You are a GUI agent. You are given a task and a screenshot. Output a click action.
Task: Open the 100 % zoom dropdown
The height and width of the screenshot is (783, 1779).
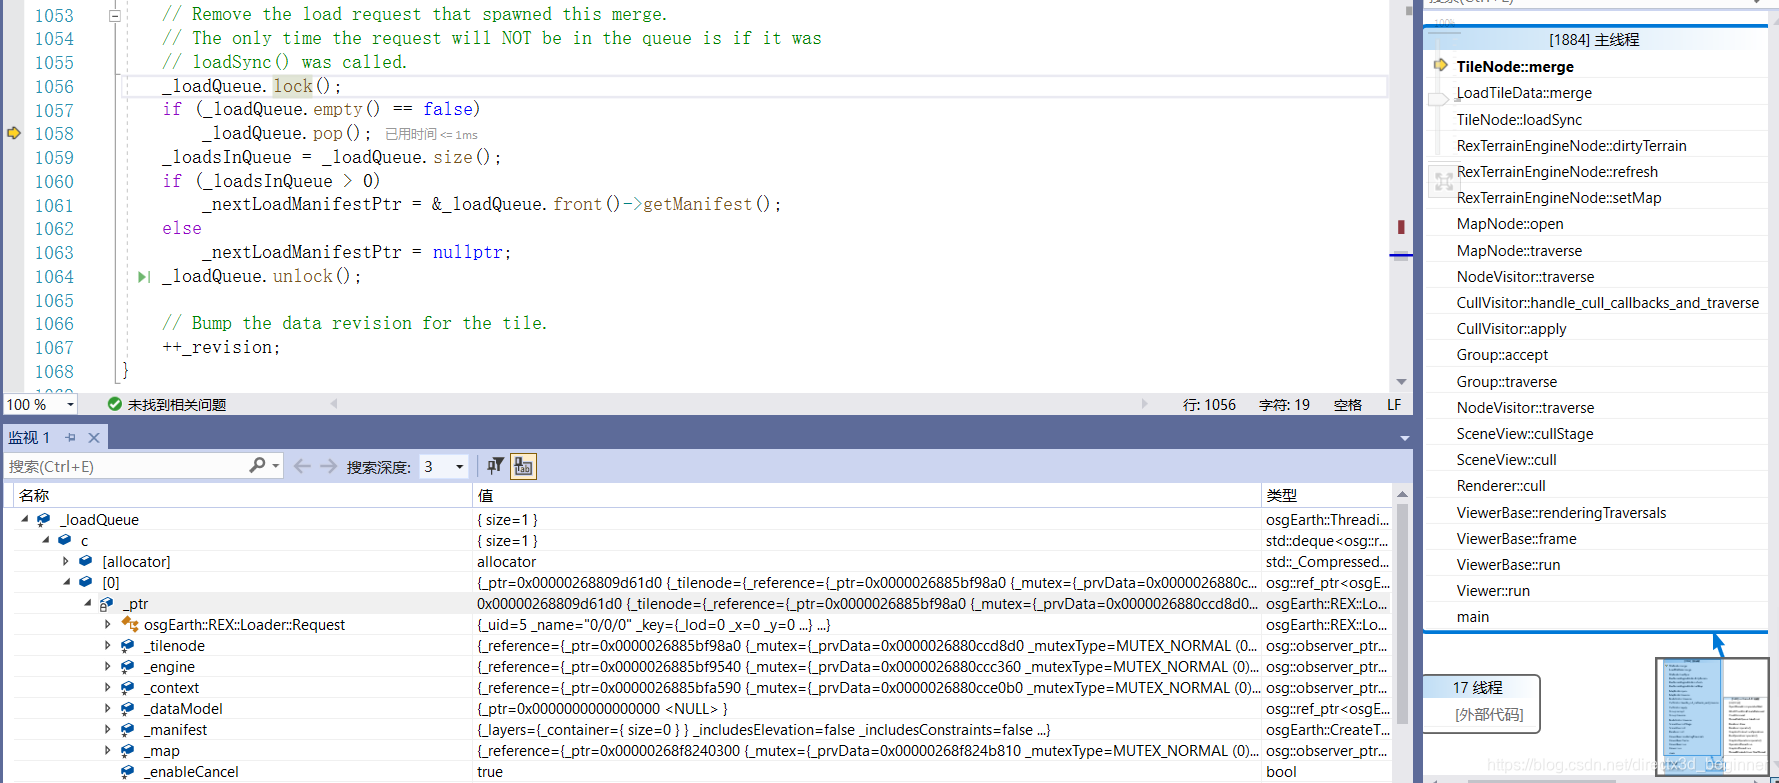click(x=70, y=405)
